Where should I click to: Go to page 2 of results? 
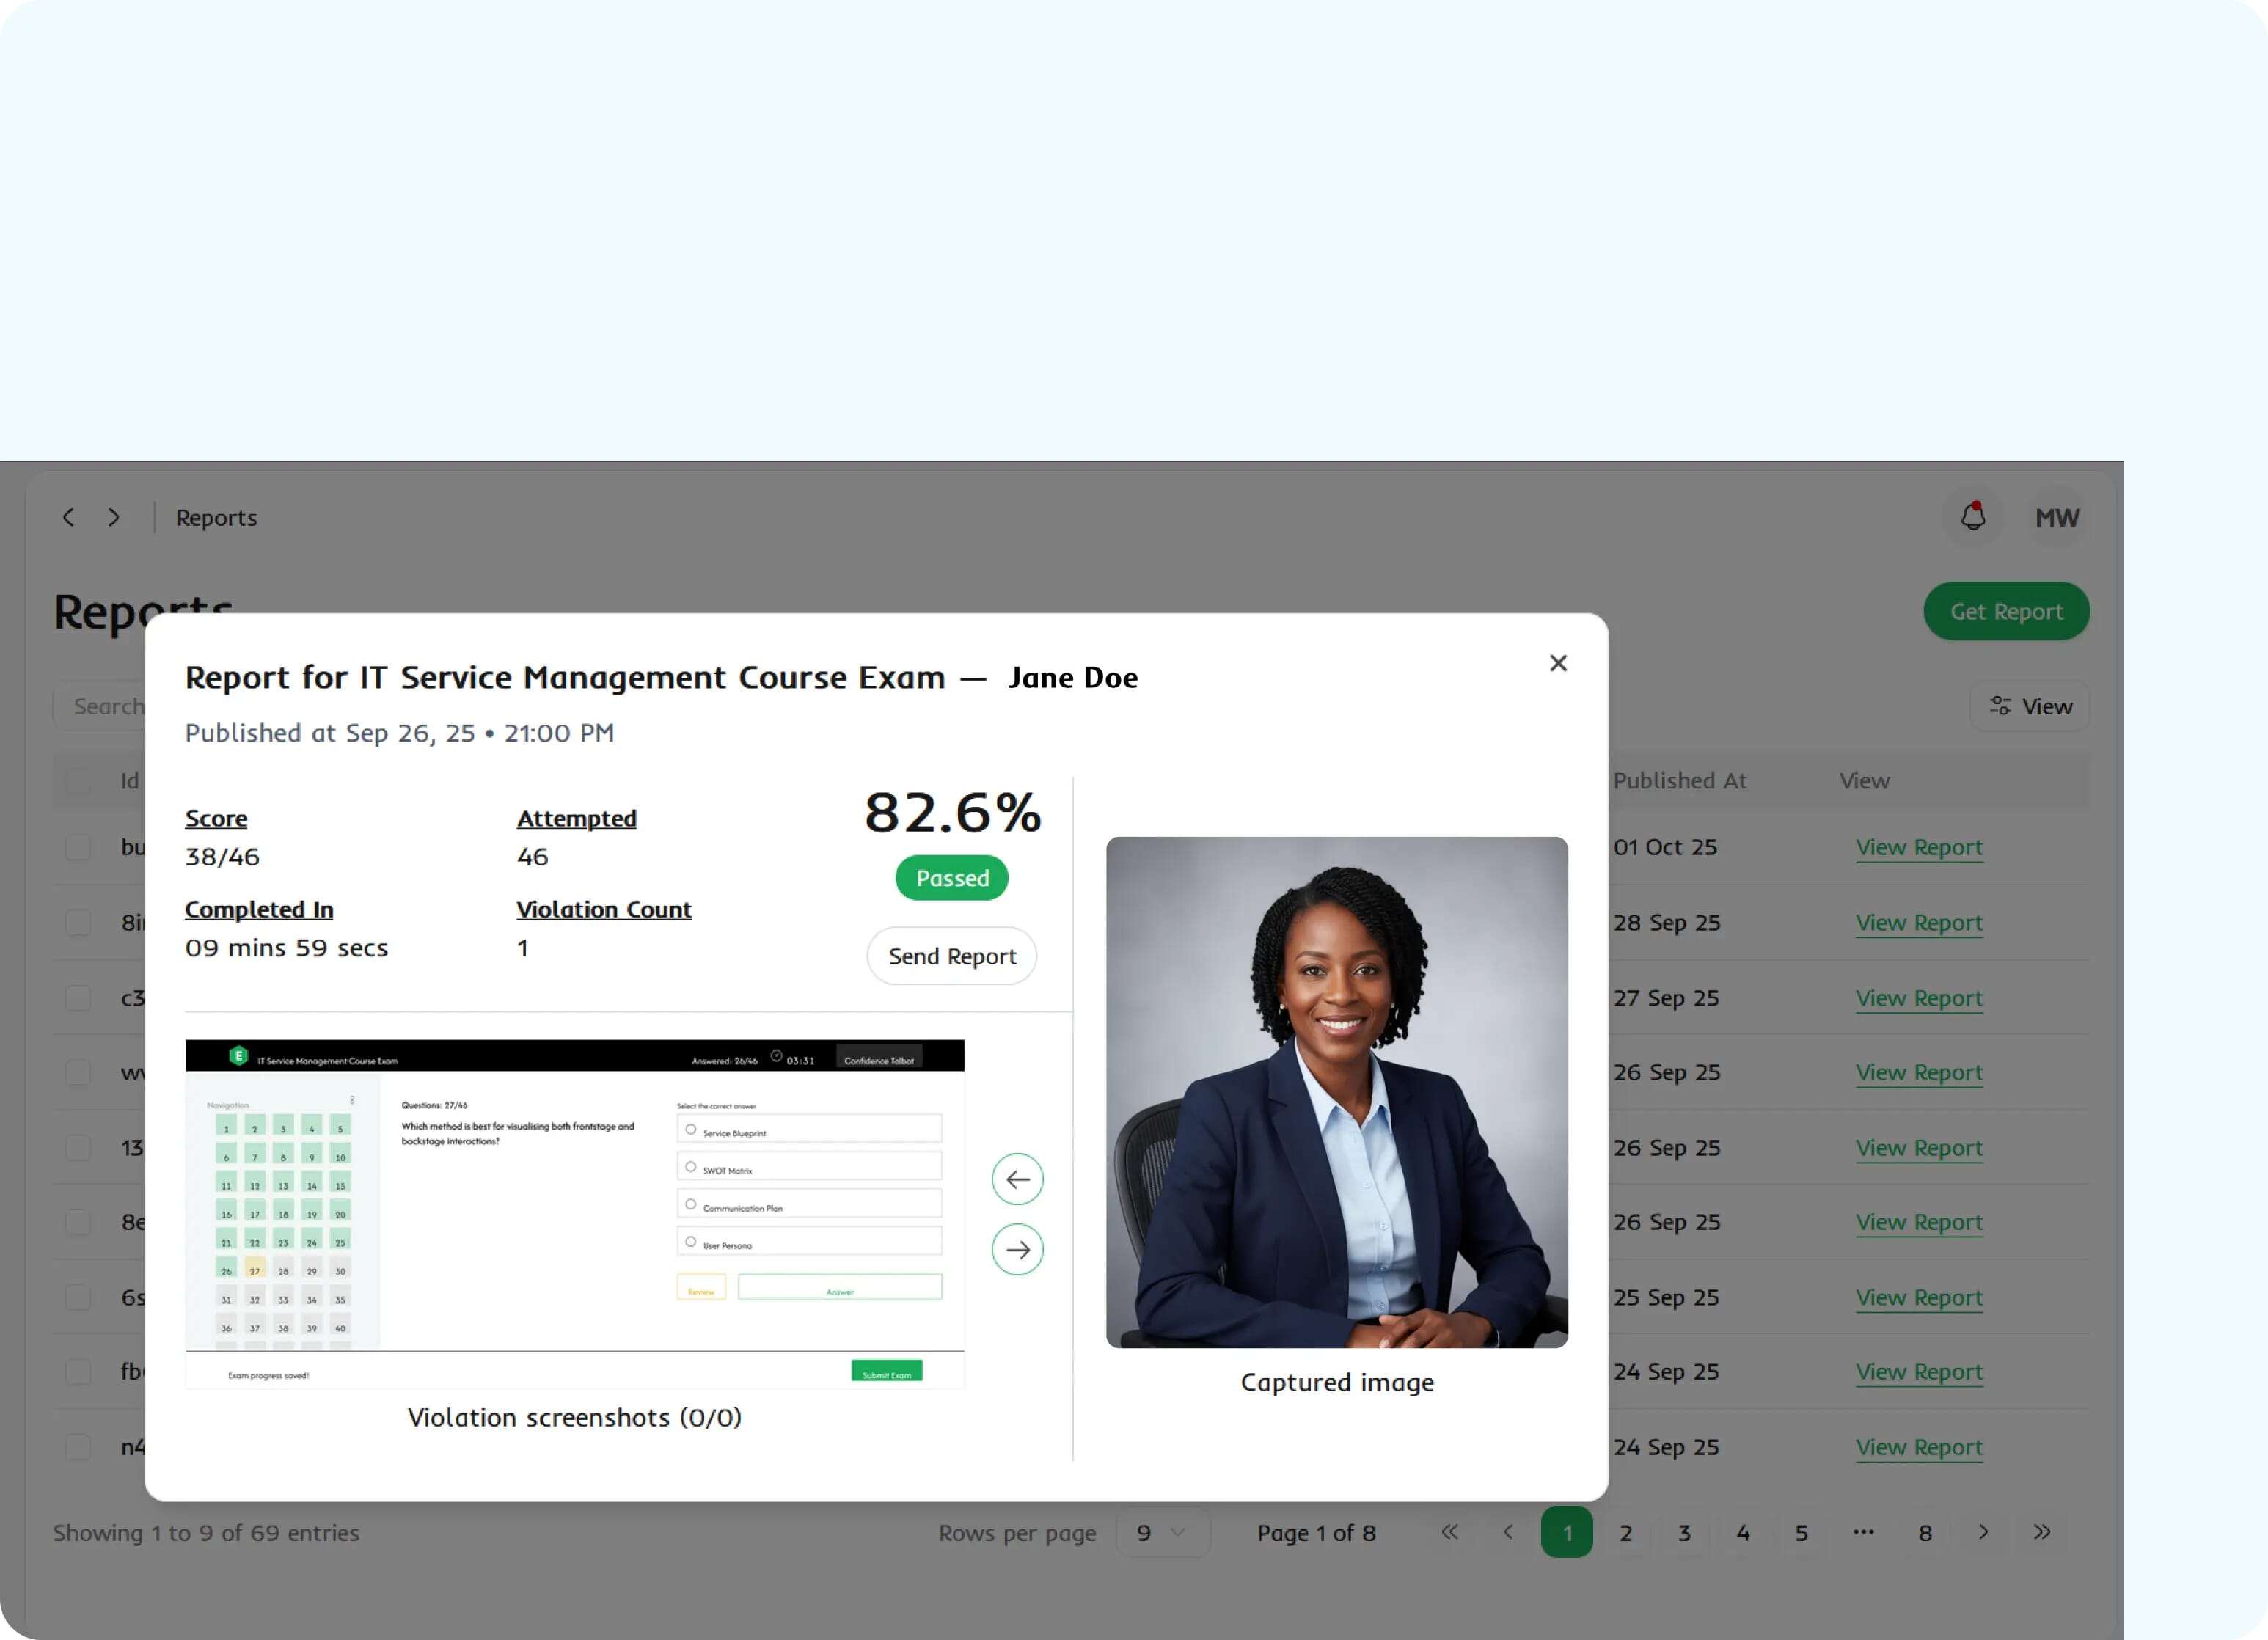[1625, 1532]
